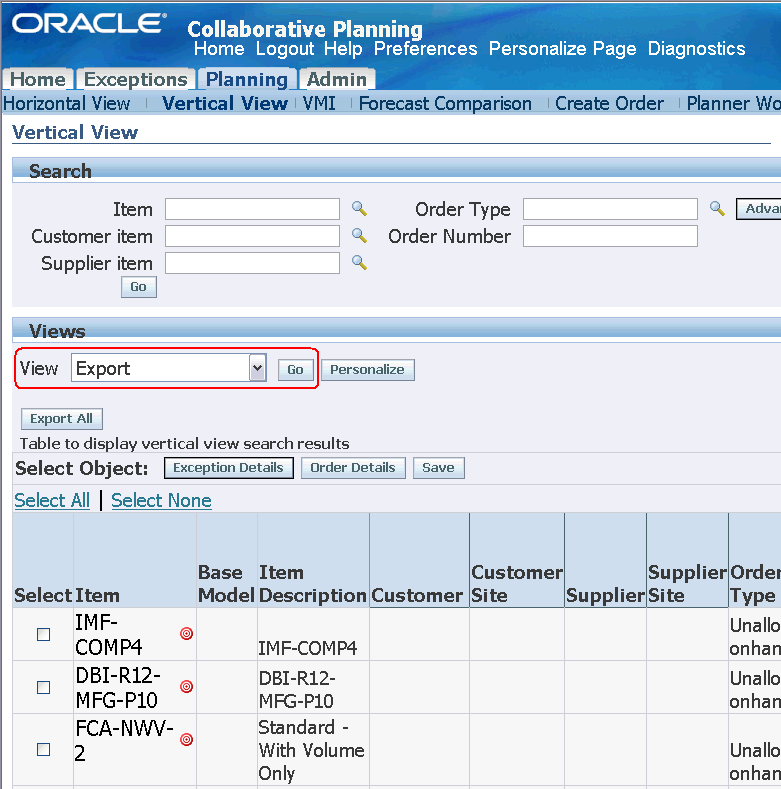
Task: Focus the Customer item input field
Action: pos(252,236)
